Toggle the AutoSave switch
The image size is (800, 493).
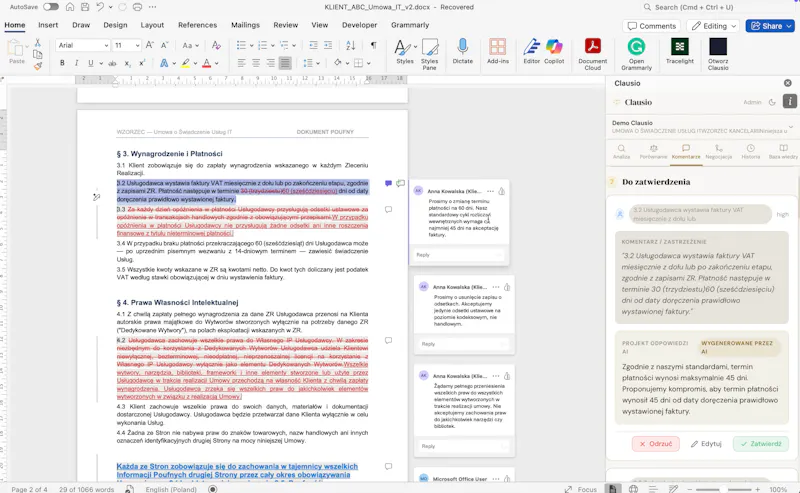[x=51, y=7]
